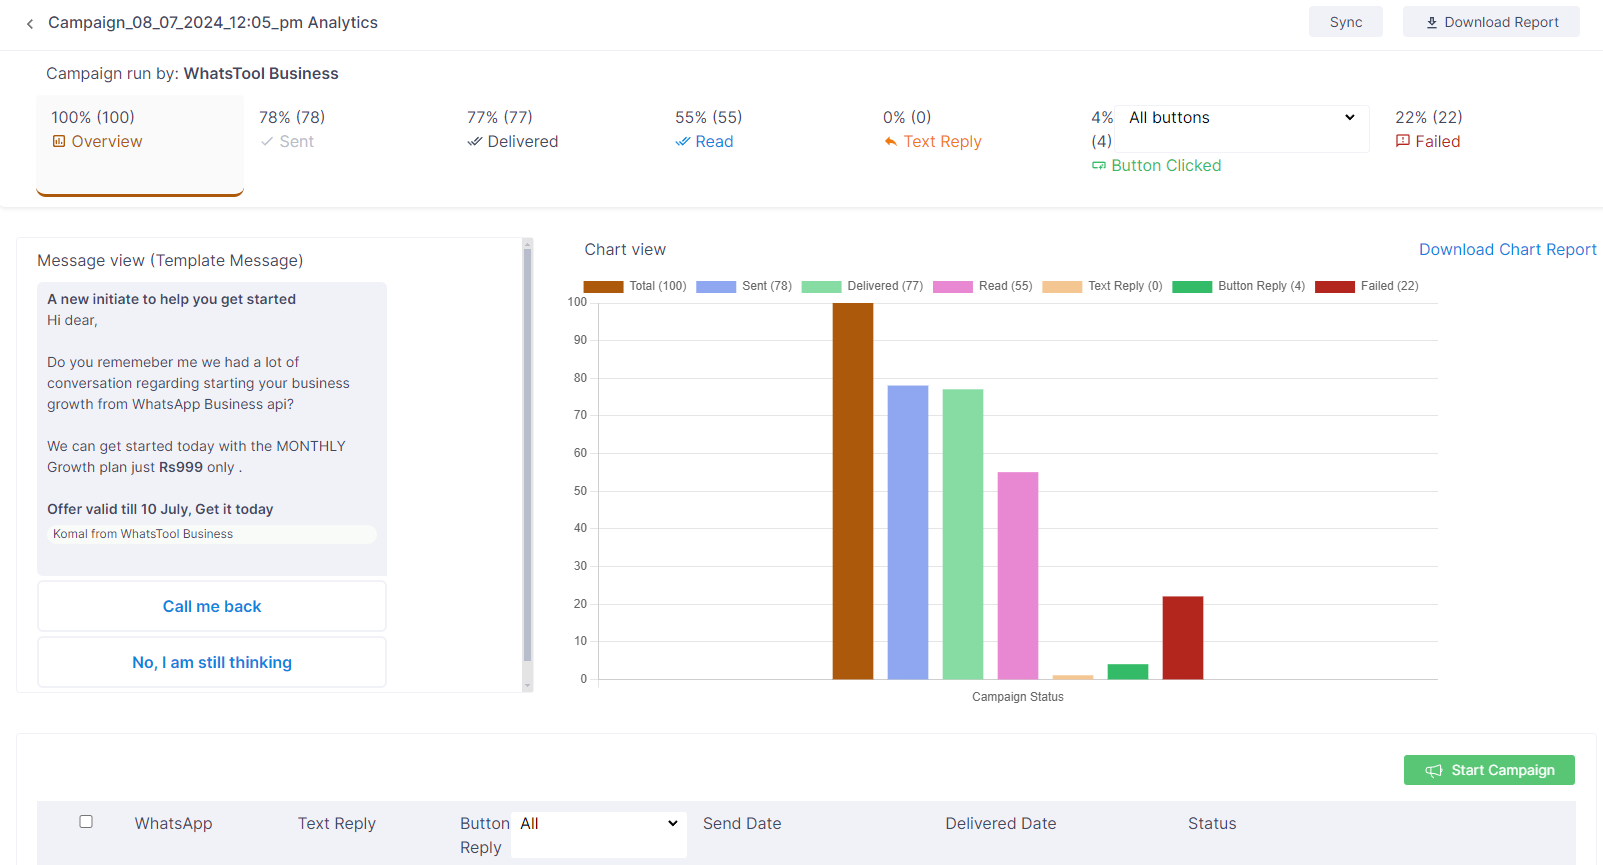
Task: Toggle the Failed (22) legend series
Action: [x=1366, y=286]
